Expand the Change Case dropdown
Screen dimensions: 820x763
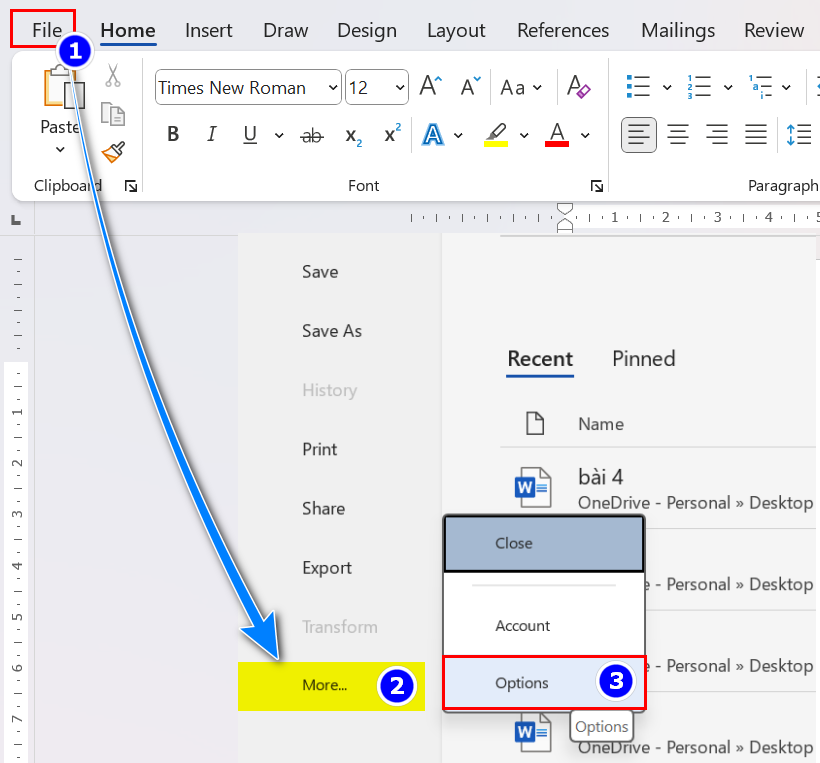click(521, 88)
